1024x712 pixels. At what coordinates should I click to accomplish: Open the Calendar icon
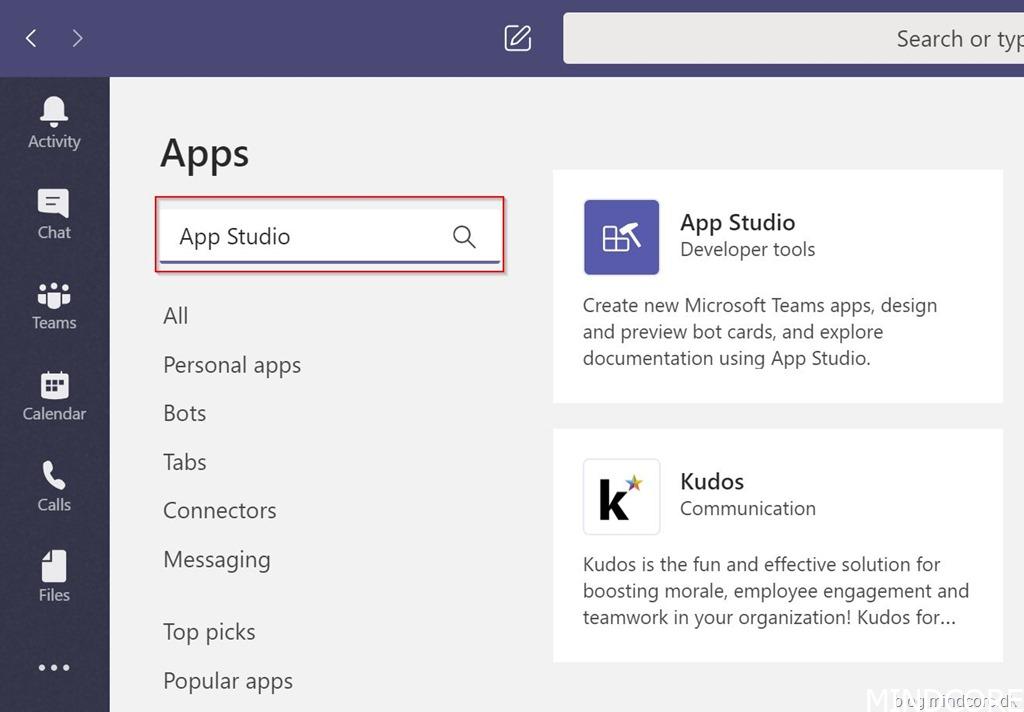(54, 385)
